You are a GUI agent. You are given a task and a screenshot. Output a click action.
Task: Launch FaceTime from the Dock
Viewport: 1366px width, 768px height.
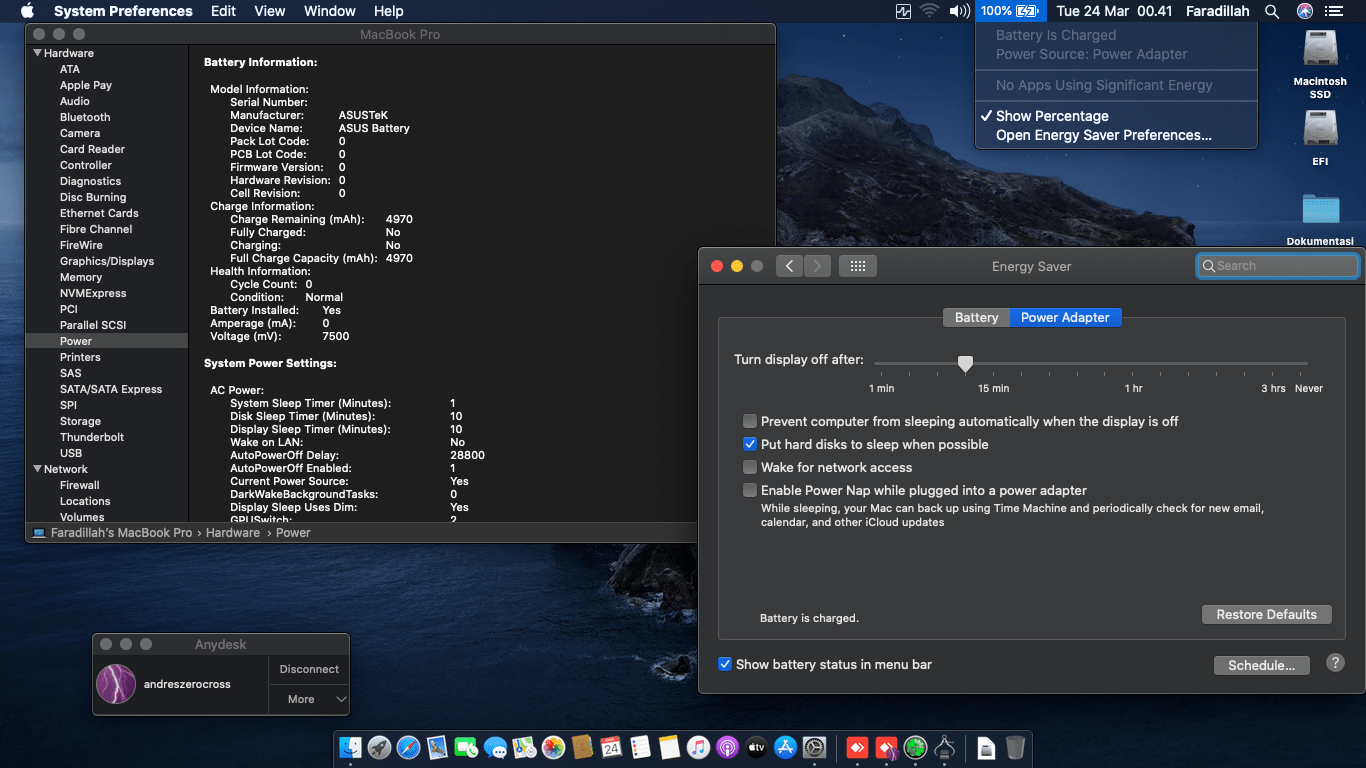pyautogui.click(x=466, y=747)
